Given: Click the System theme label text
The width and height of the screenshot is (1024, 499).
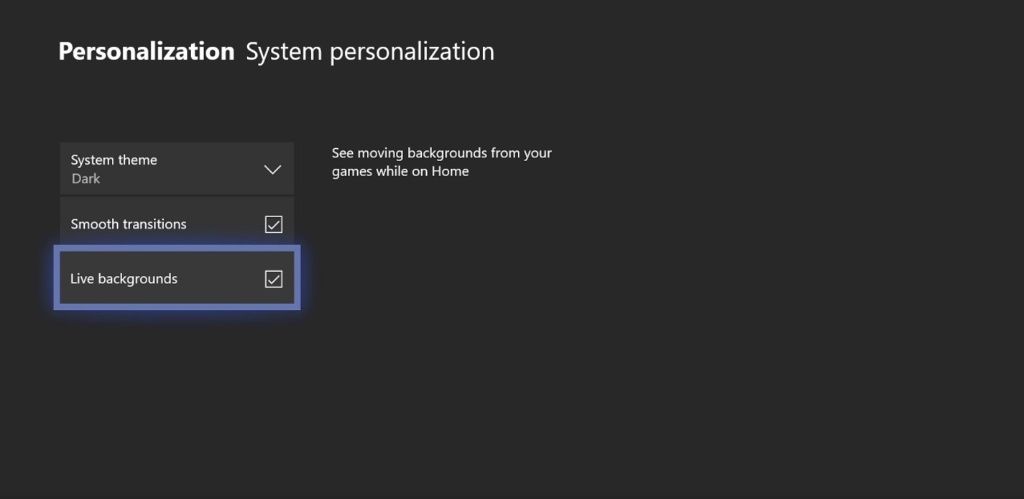Looking at the screenshot, I should pos(113,160).
